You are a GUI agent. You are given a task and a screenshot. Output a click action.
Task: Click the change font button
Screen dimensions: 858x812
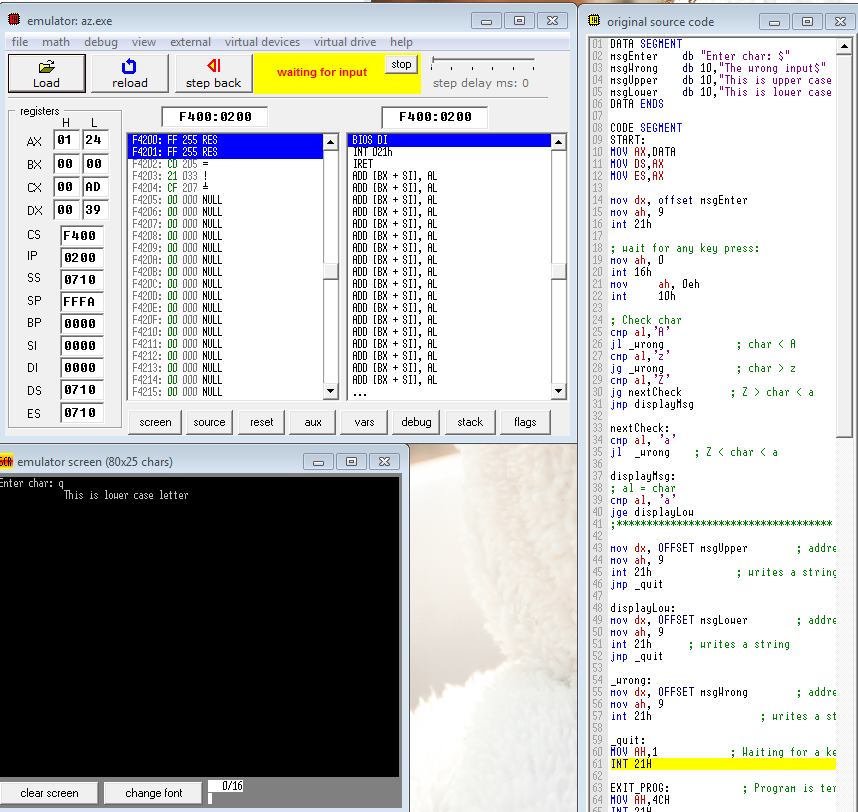153,793
